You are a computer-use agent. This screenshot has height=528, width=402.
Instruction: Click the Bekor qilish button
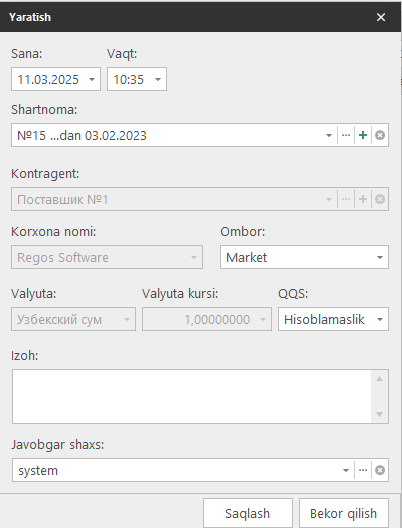point(344,513)
